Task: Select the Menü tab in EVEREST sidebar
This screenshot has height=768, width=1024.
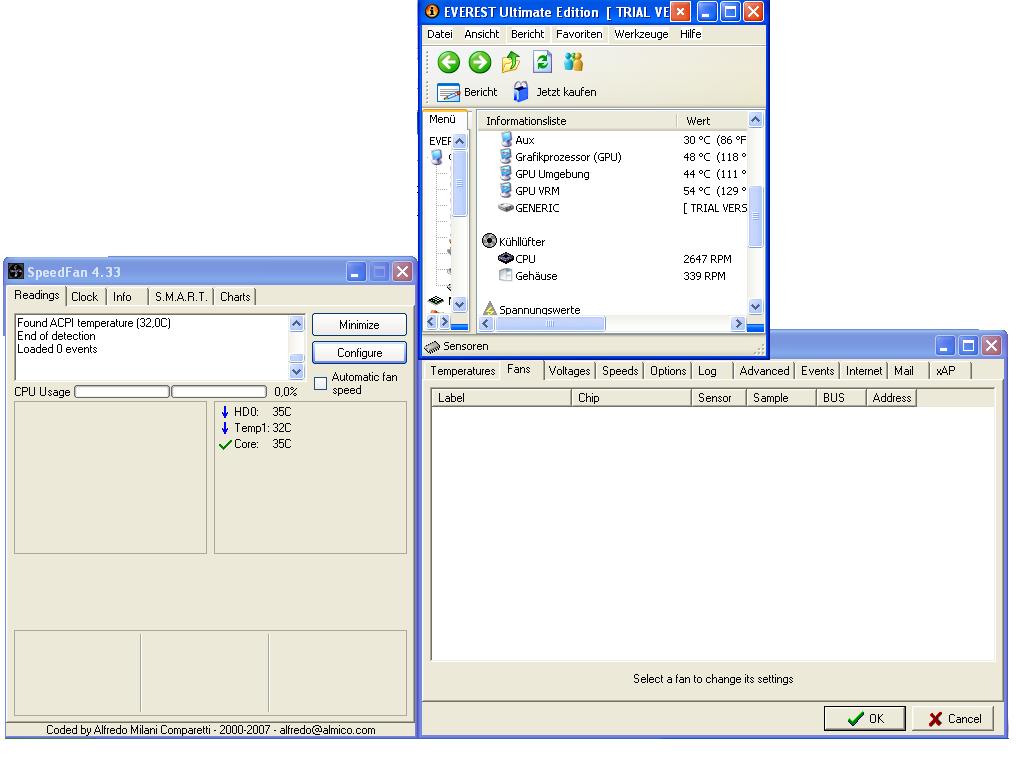Action: (x=443, y=120)
